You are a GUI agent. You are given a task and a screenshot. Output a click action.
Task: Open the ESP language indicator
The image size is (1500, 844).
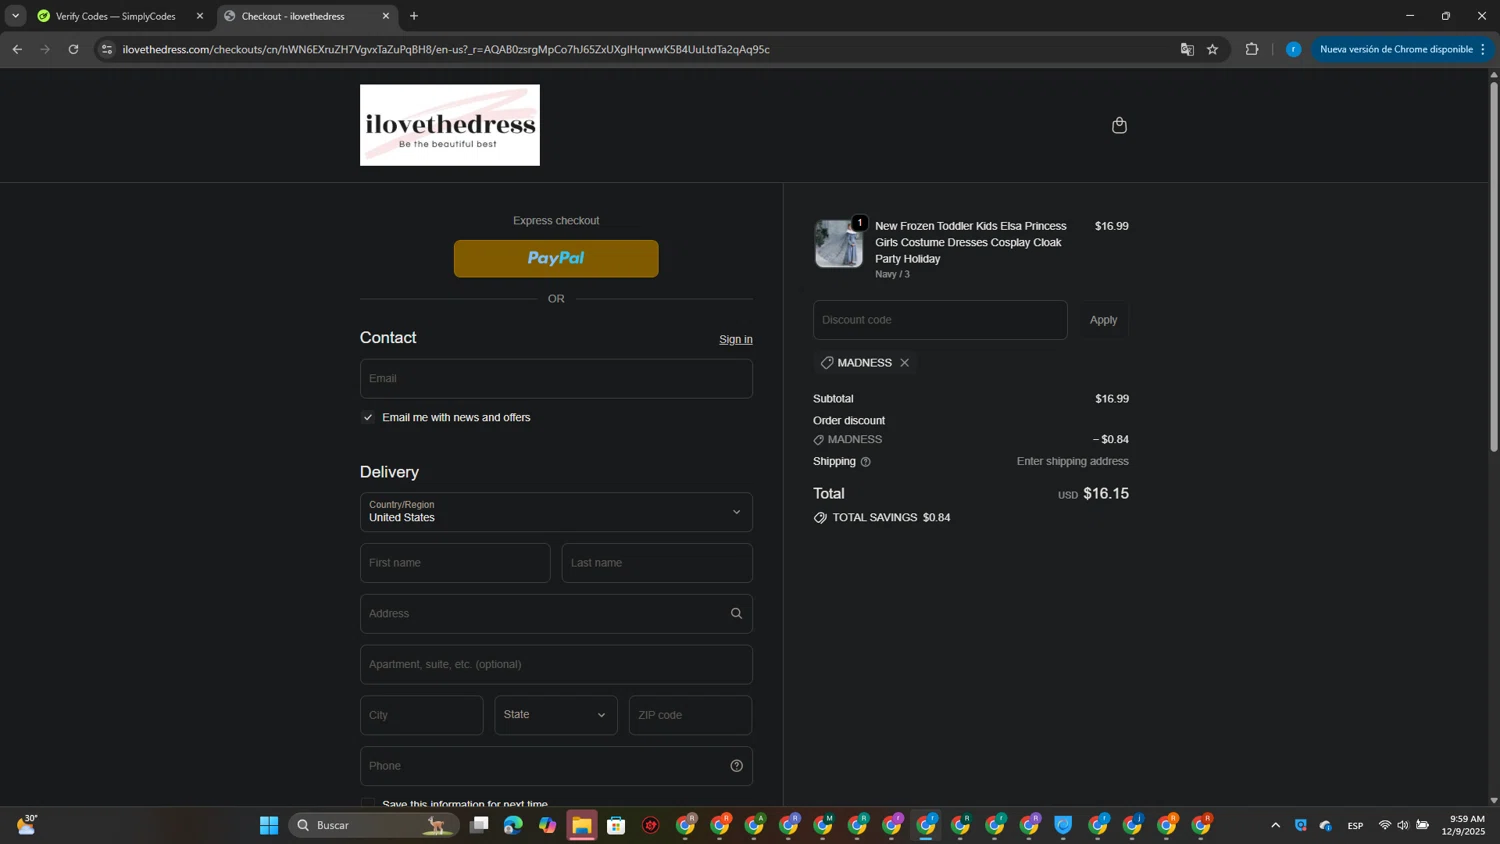coord(1355,825)
